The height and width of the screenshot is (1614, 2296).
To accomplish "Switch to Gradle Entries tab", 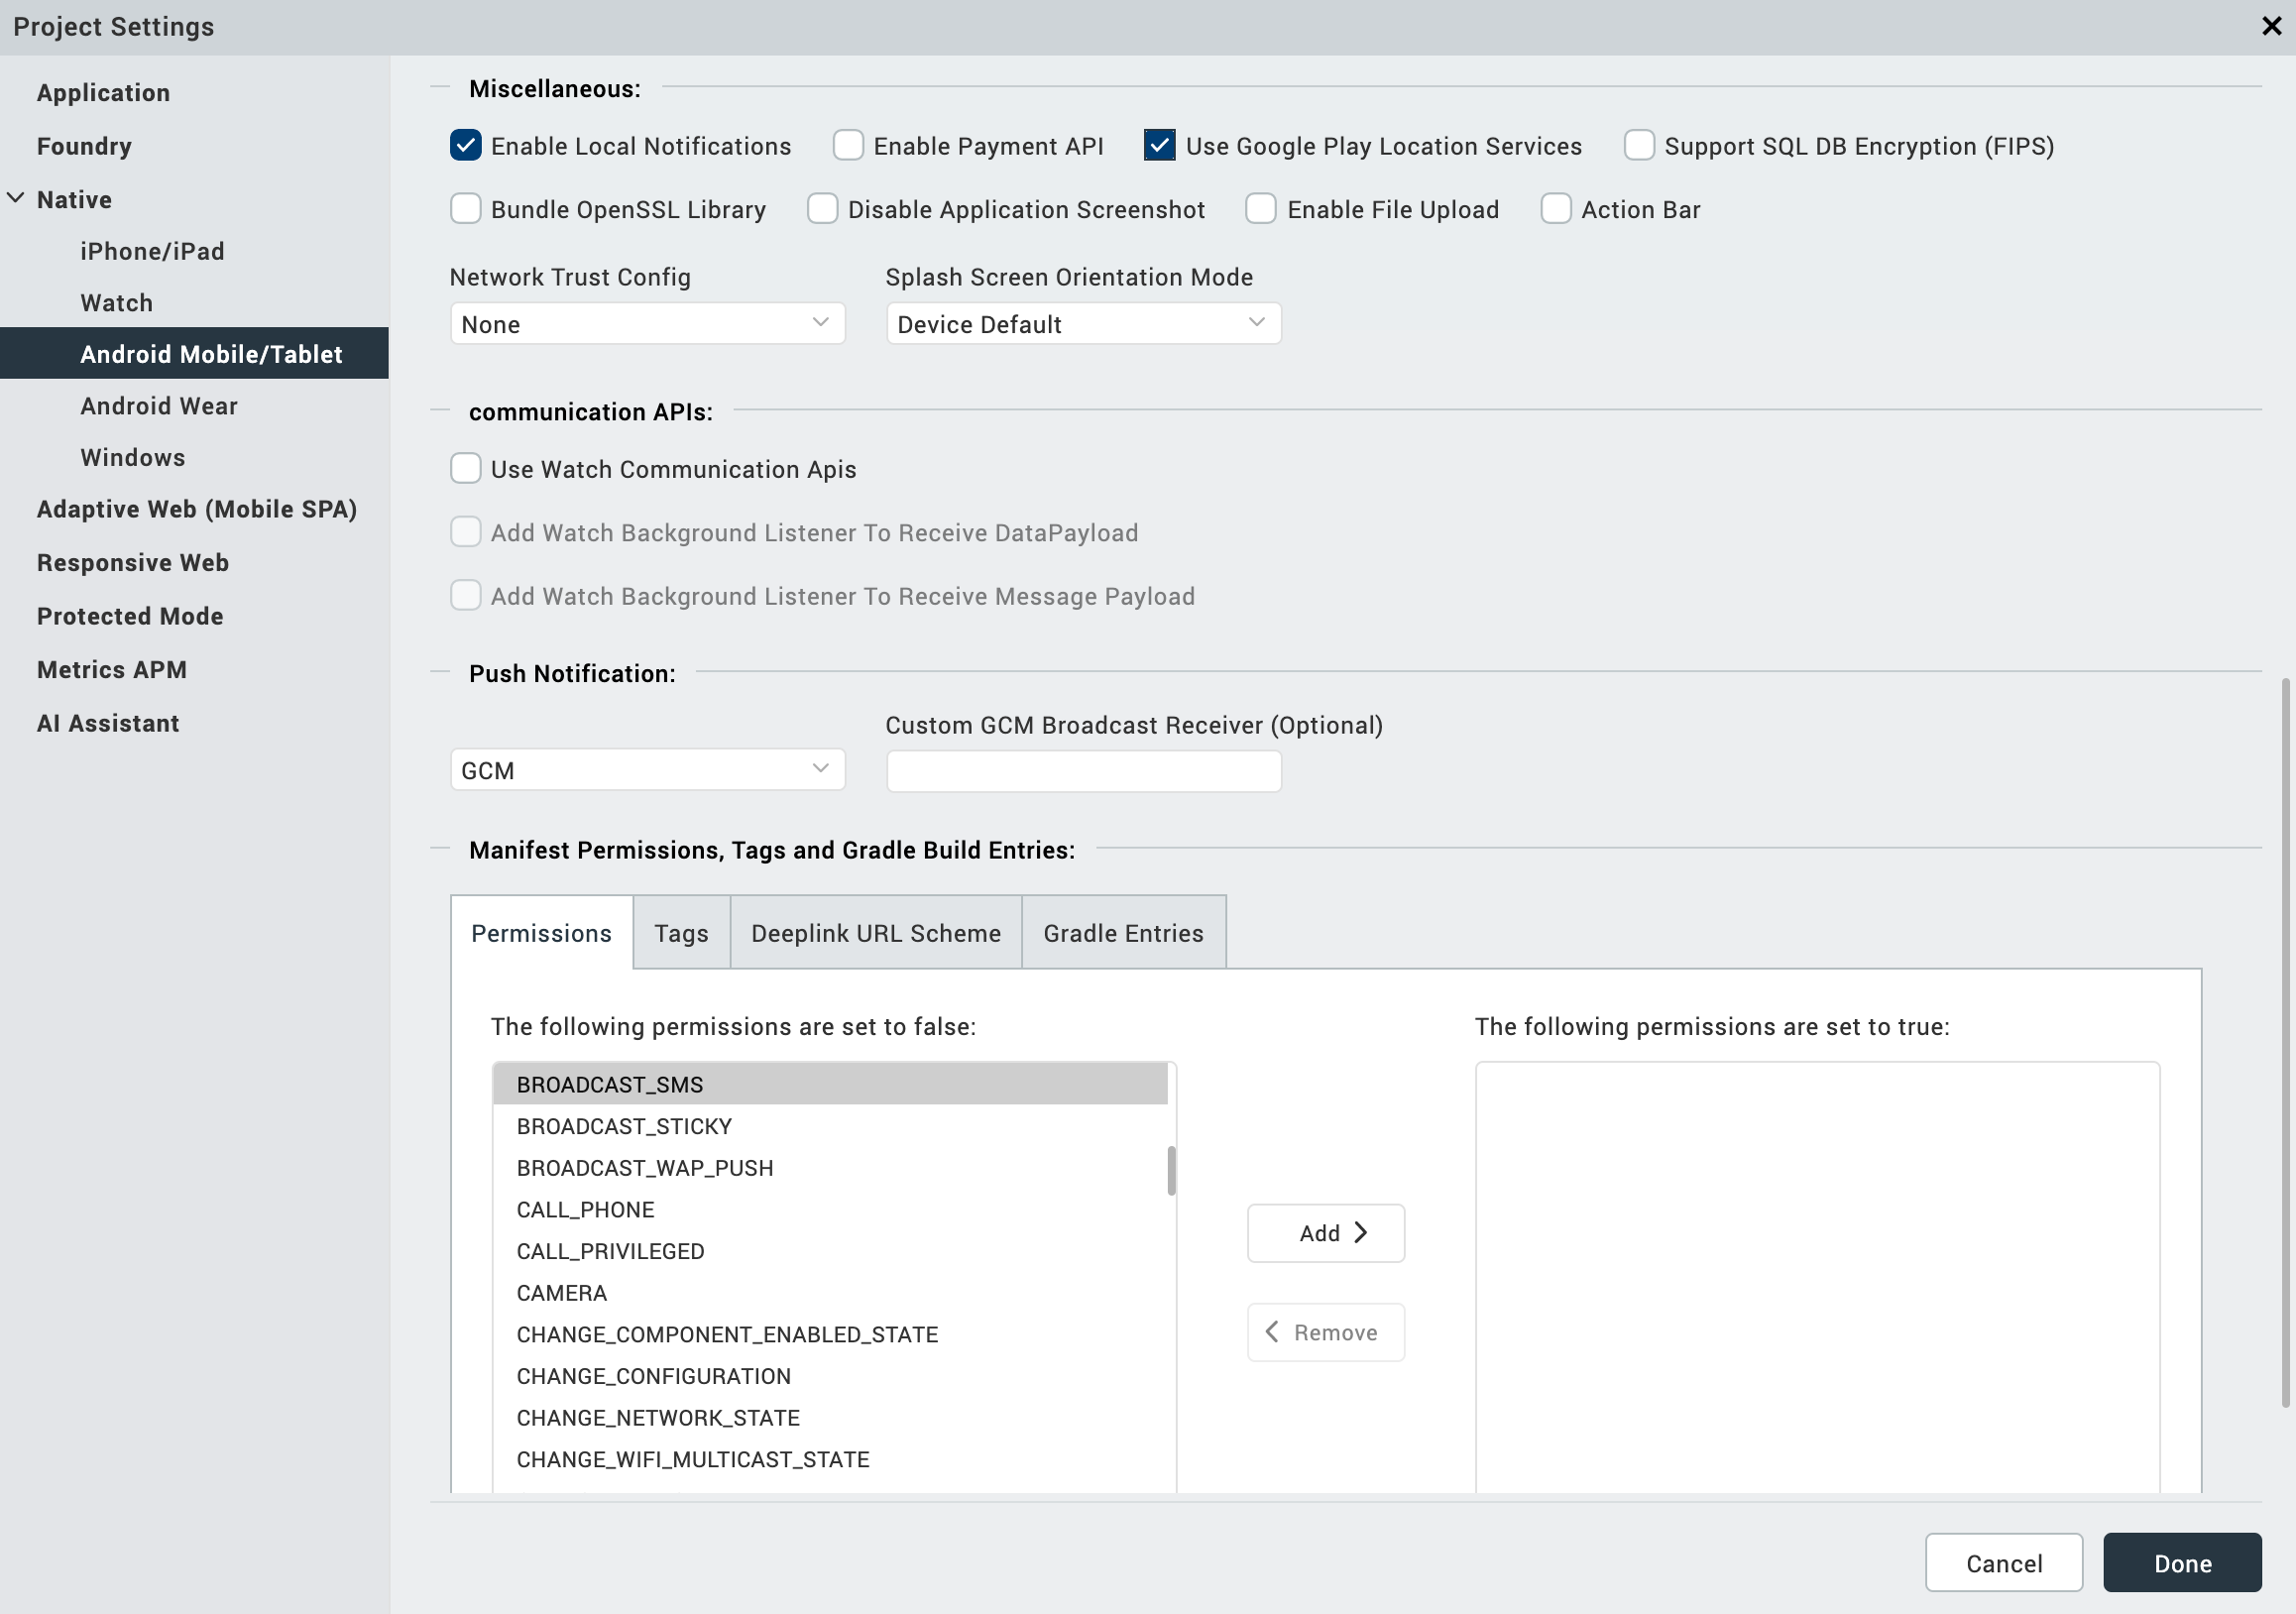I will (1123, 933).
